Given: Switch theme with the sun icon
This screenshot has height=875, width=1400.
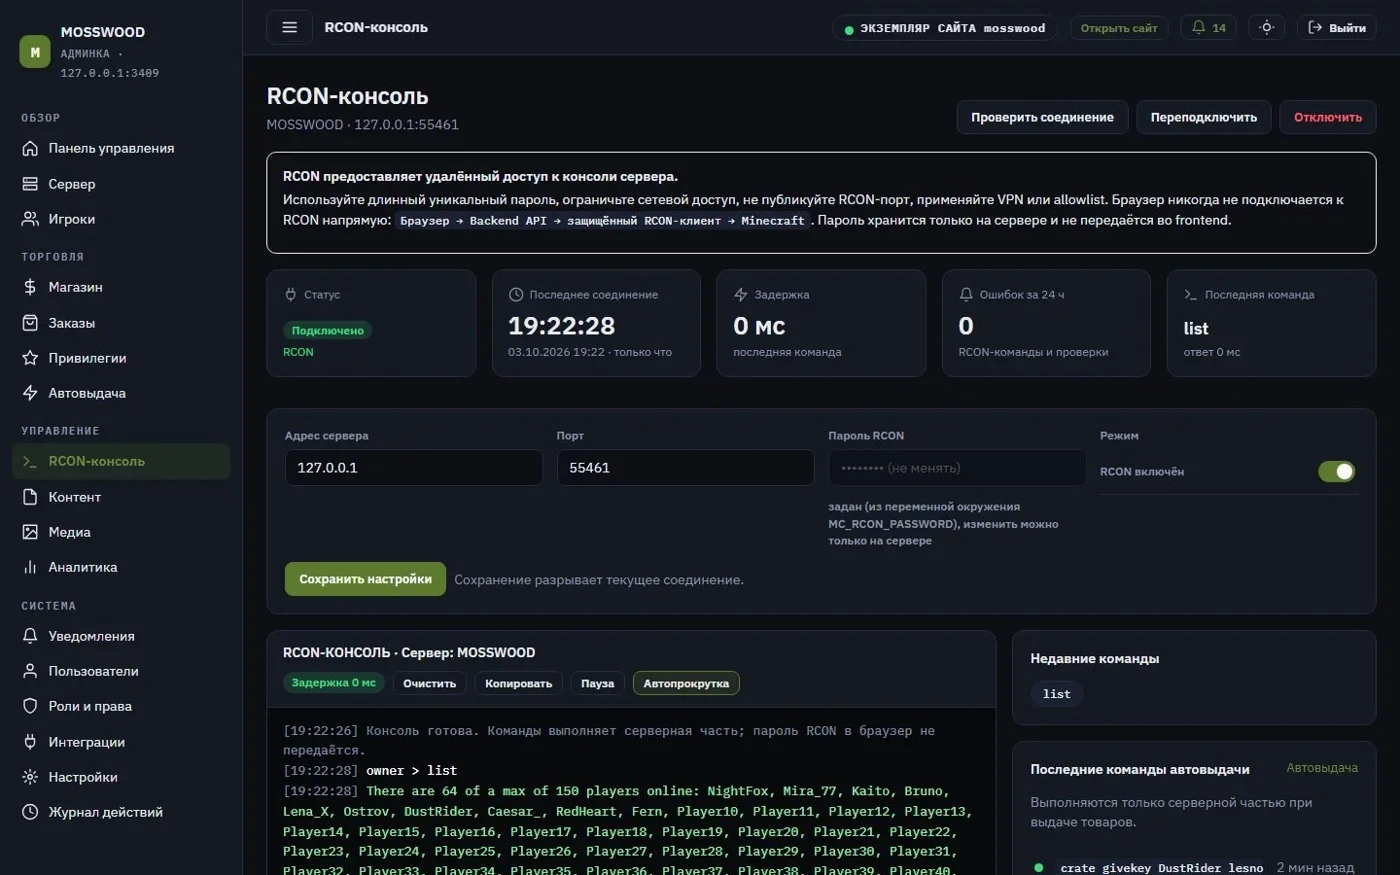Looking at the screenshot, I should coord(1266,27).
